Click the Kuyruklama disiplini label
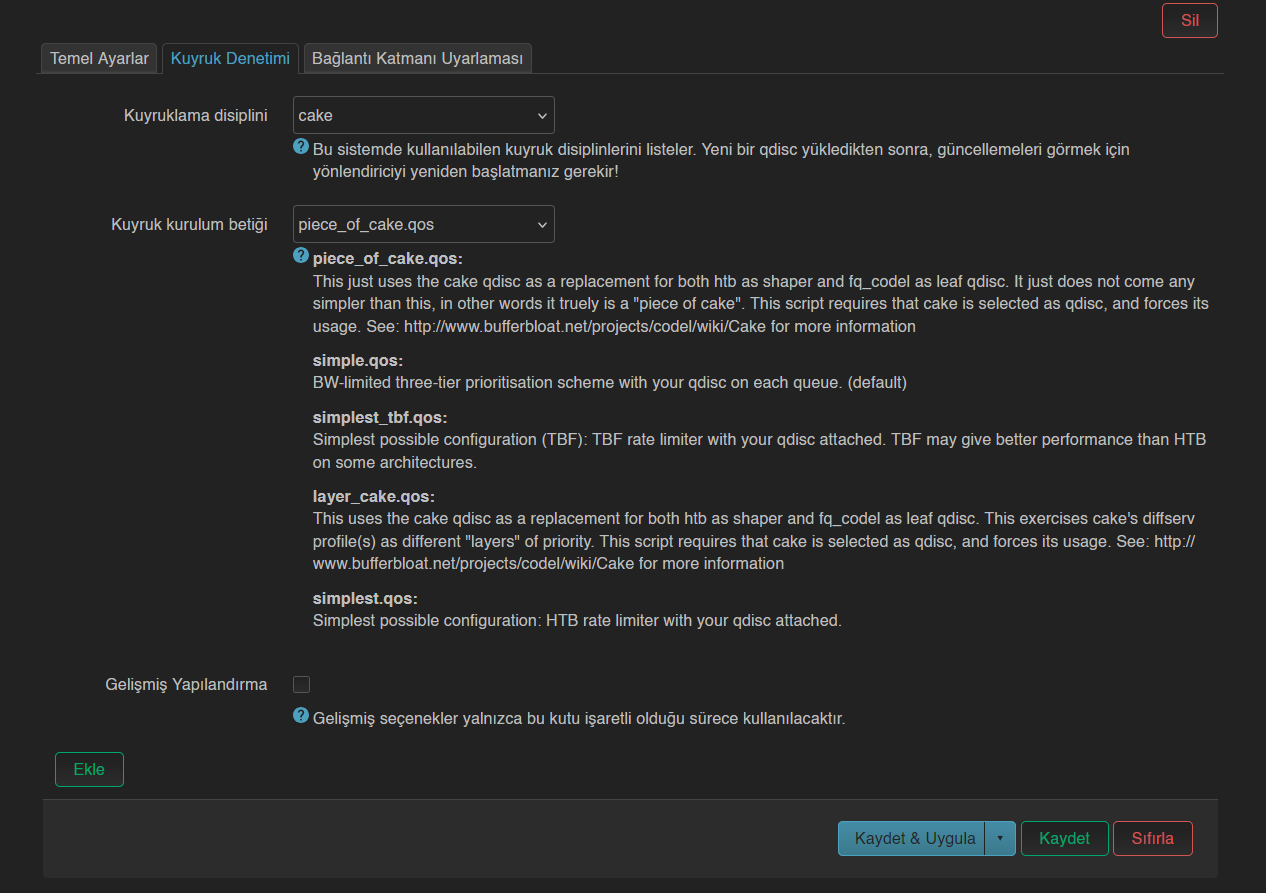 click(x=196, y=115)
